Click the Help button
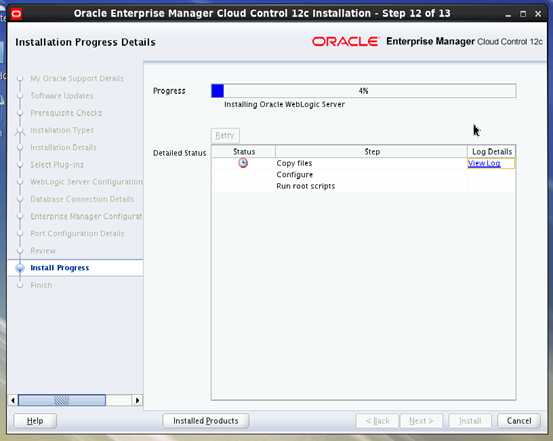Viewport: 553px width, 441px height. [x=35, y=421]
